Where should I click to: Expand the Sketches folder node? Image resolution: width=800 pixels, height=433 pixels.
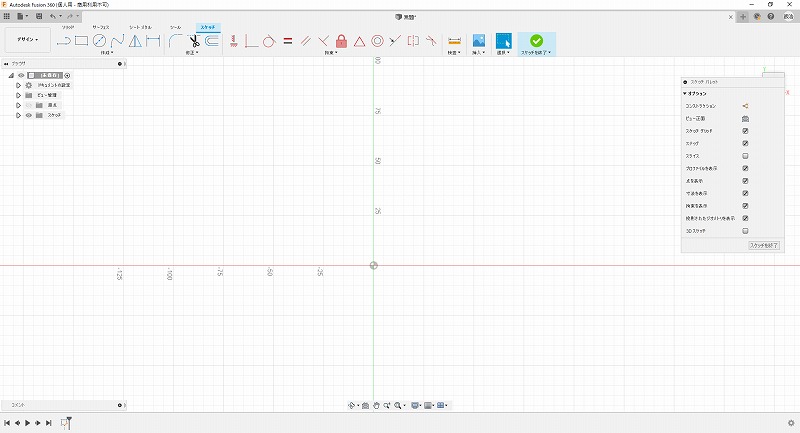tap(18, 115)
